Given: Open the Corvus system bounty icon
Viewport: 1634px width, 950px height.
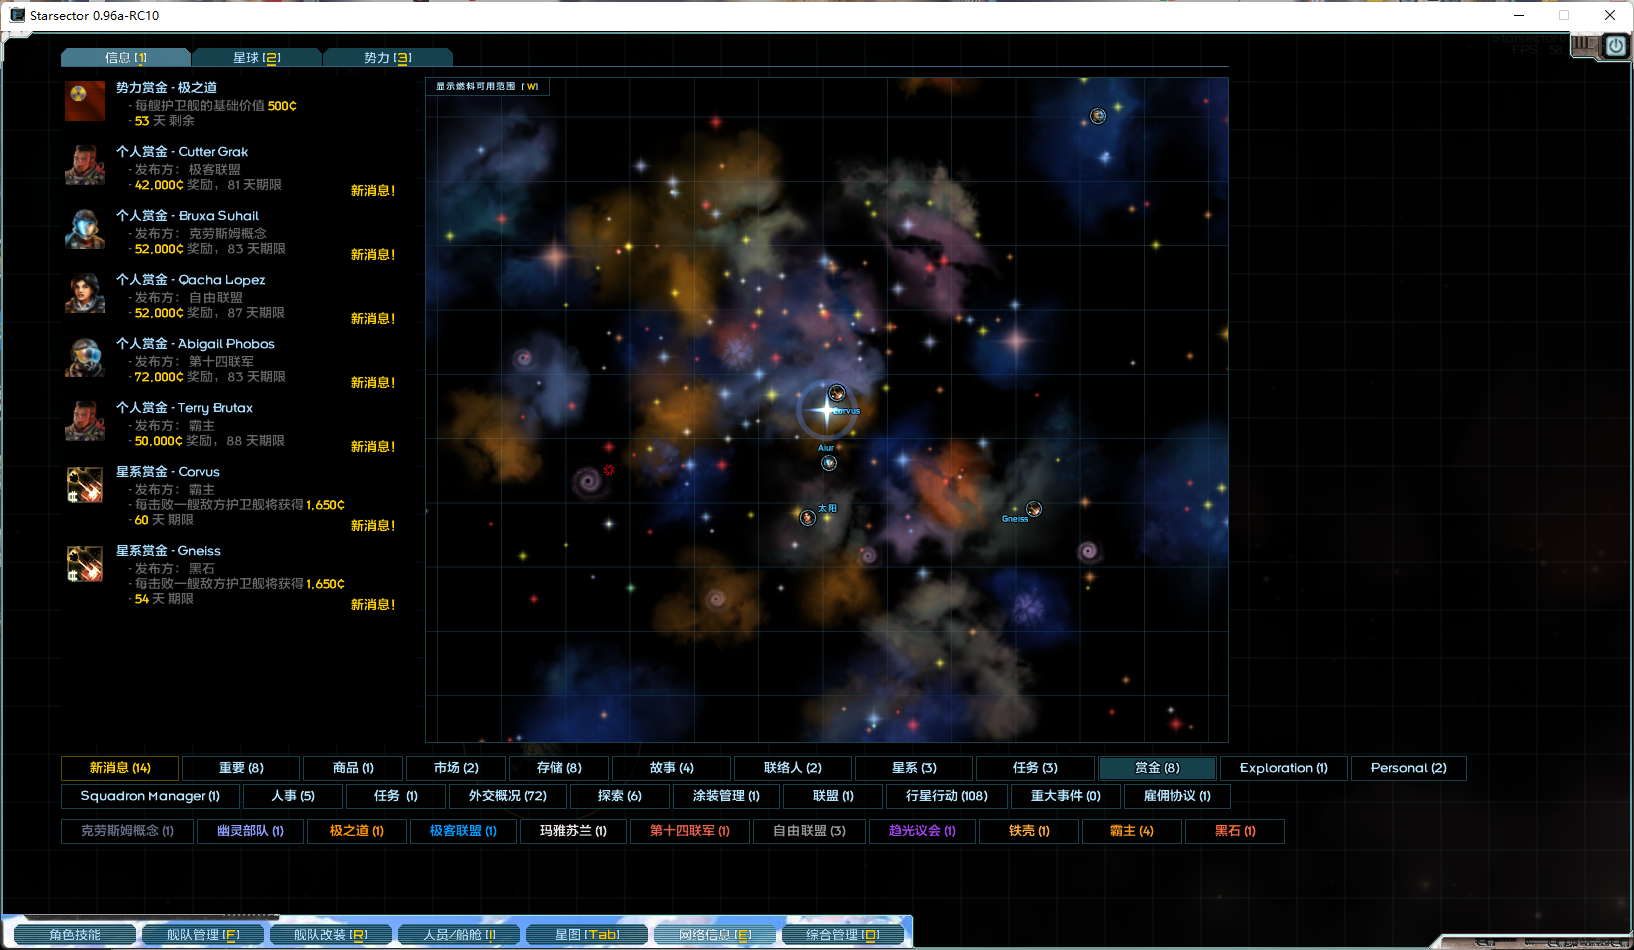Looking at the screenshot, I should click(x=85, y=485).
